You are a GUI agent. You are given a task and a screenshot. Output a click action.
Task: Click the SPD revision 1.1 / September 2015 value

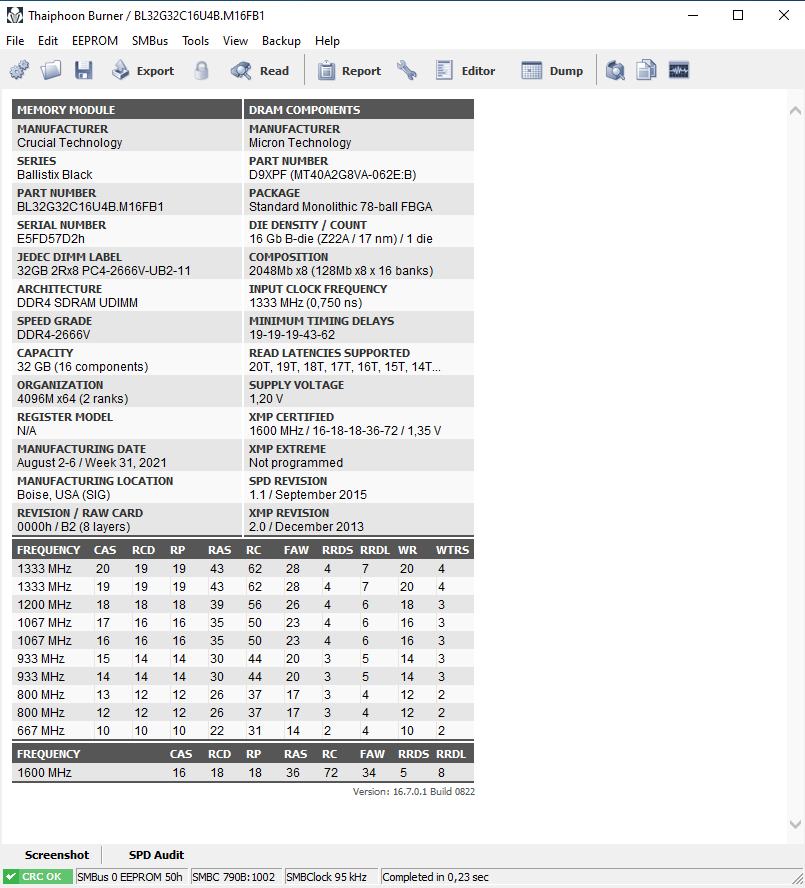point(308,494)
